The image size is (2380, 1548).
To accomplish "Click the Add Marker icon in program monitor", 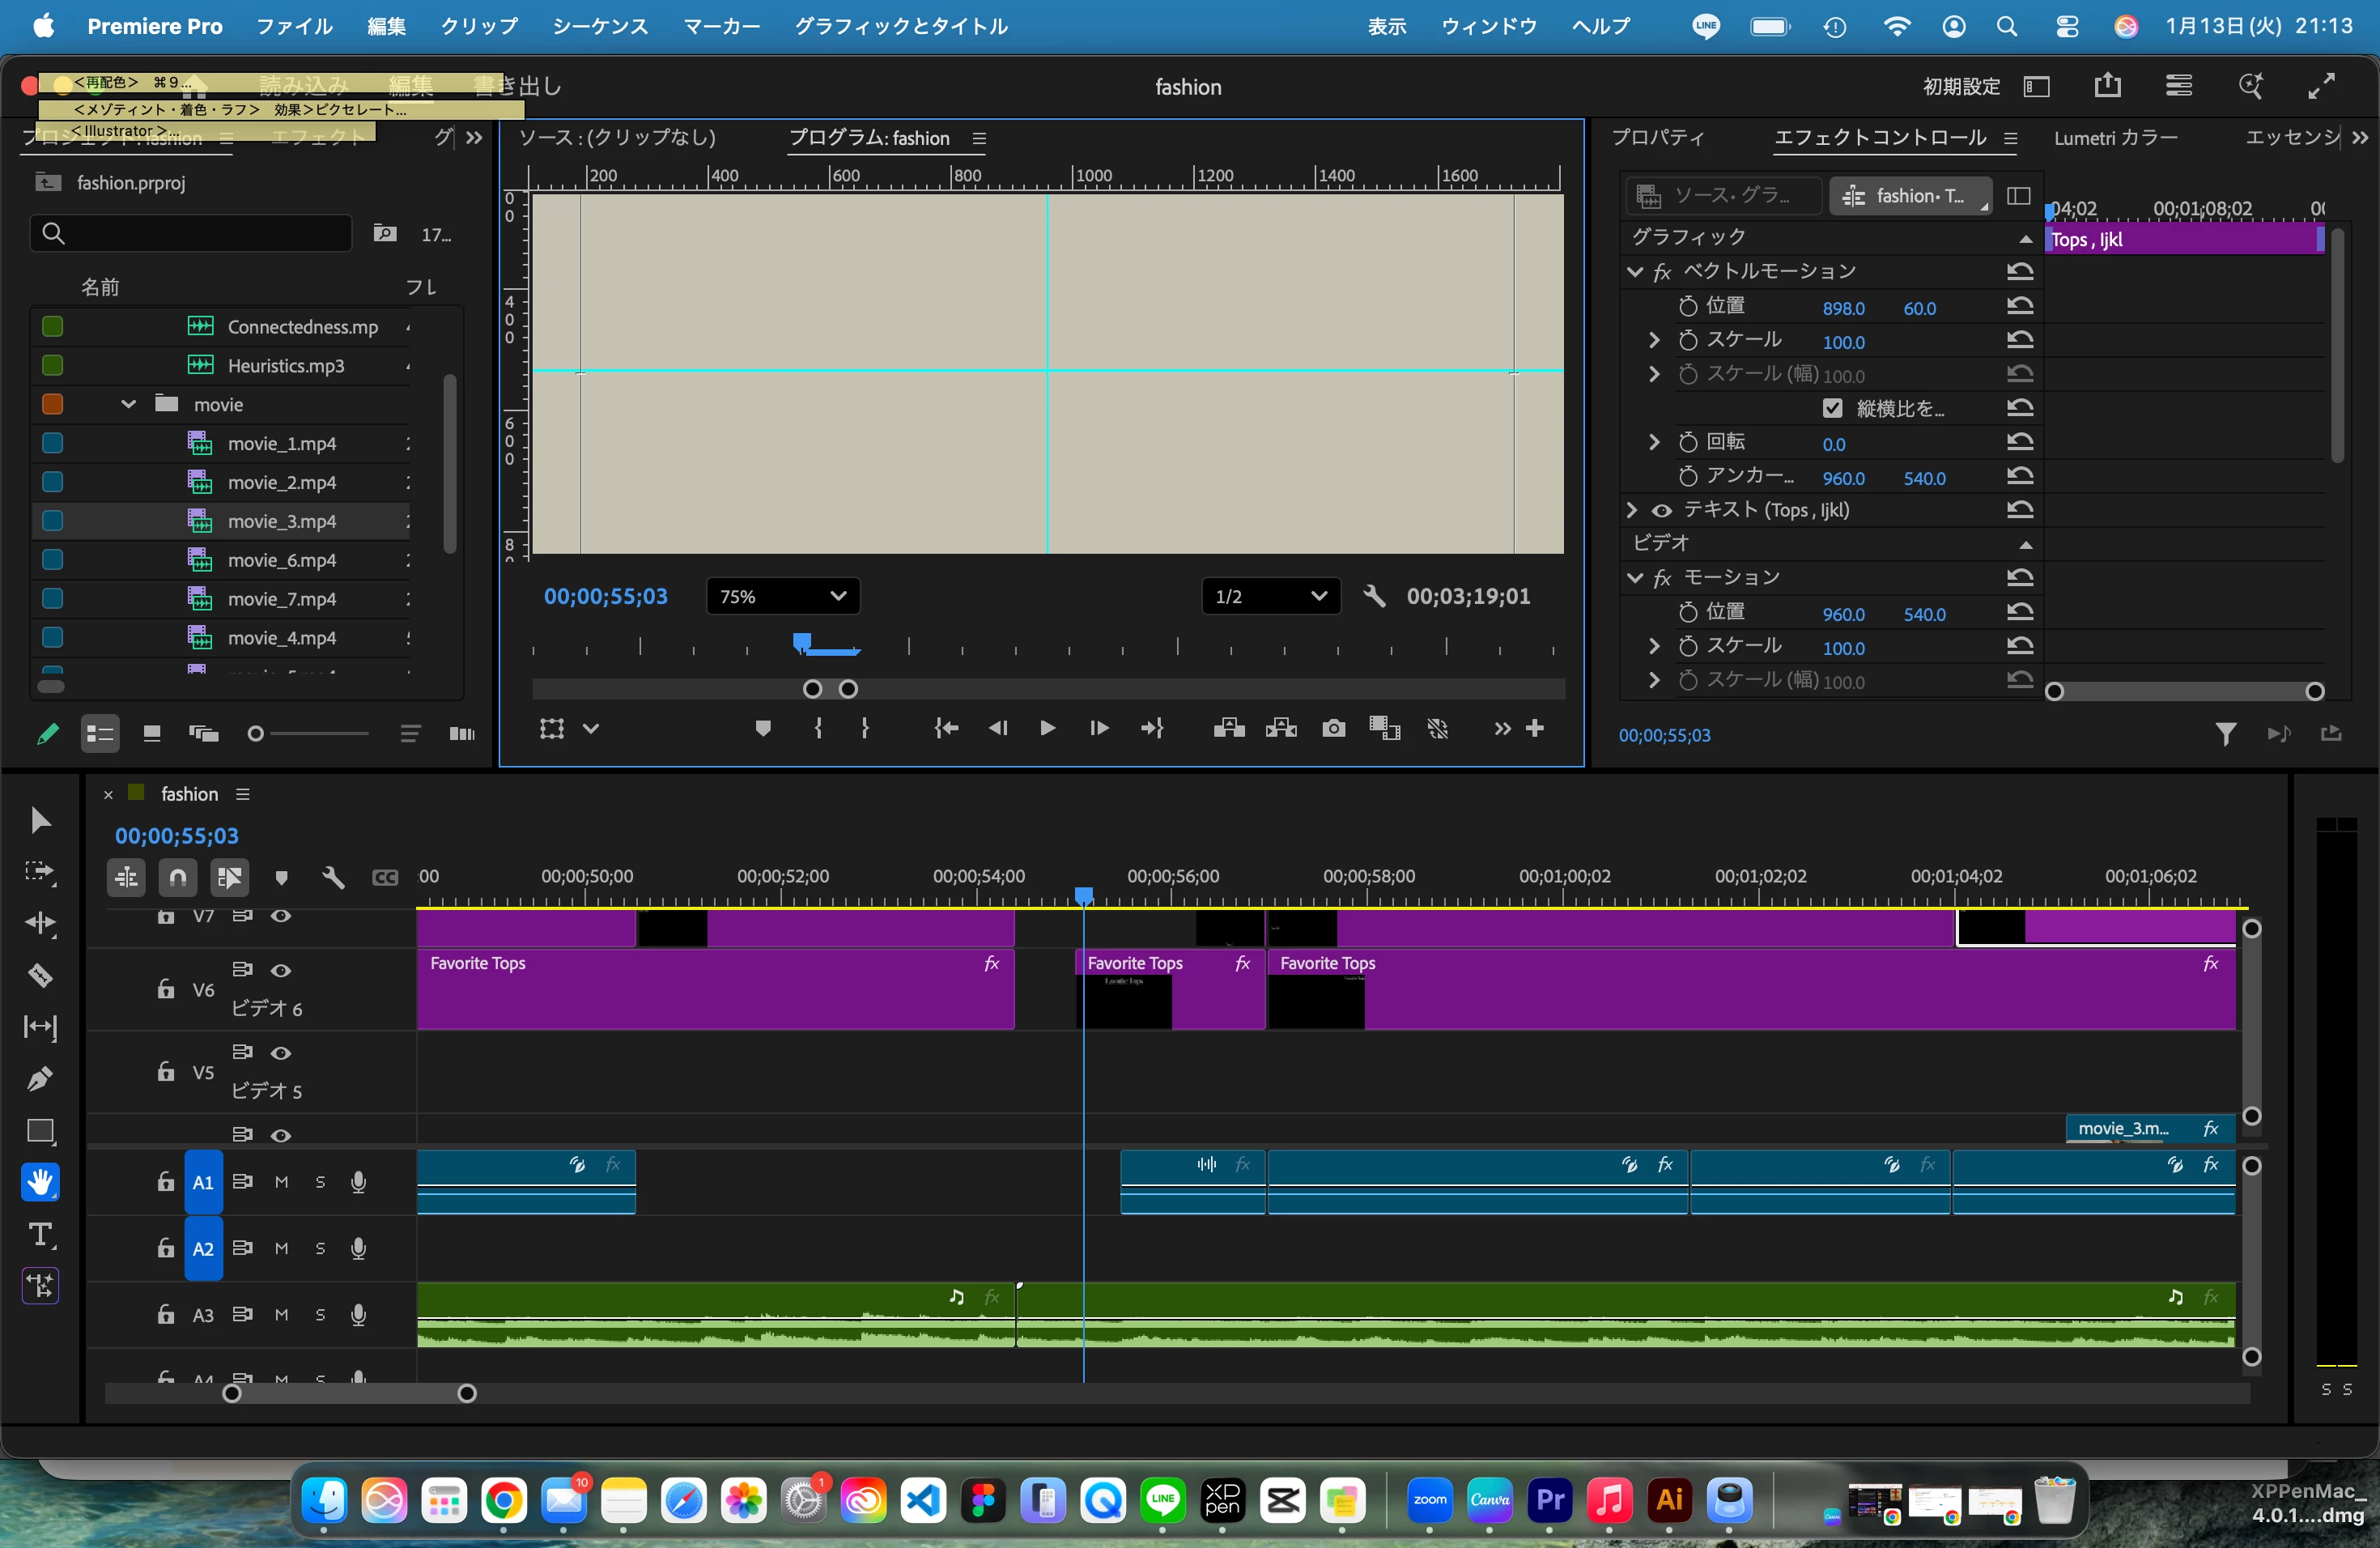I will pos(763,728).
